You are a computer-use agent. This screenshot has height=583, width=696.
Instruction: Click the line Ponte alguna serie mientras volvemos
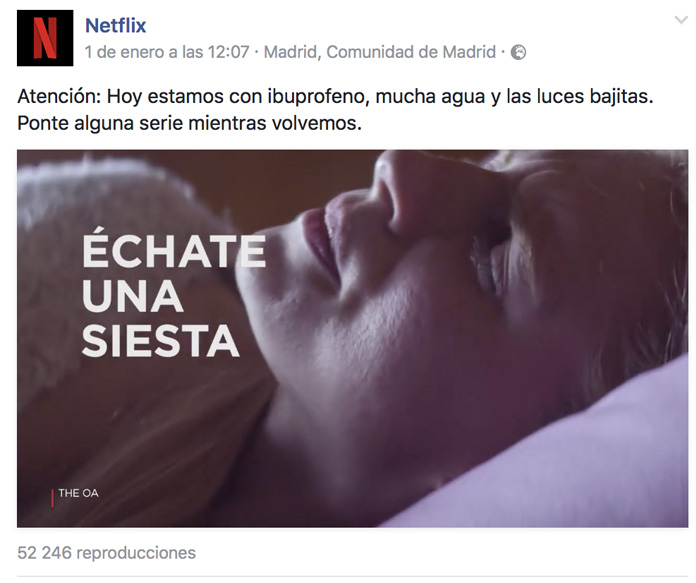tap(190, 123)
